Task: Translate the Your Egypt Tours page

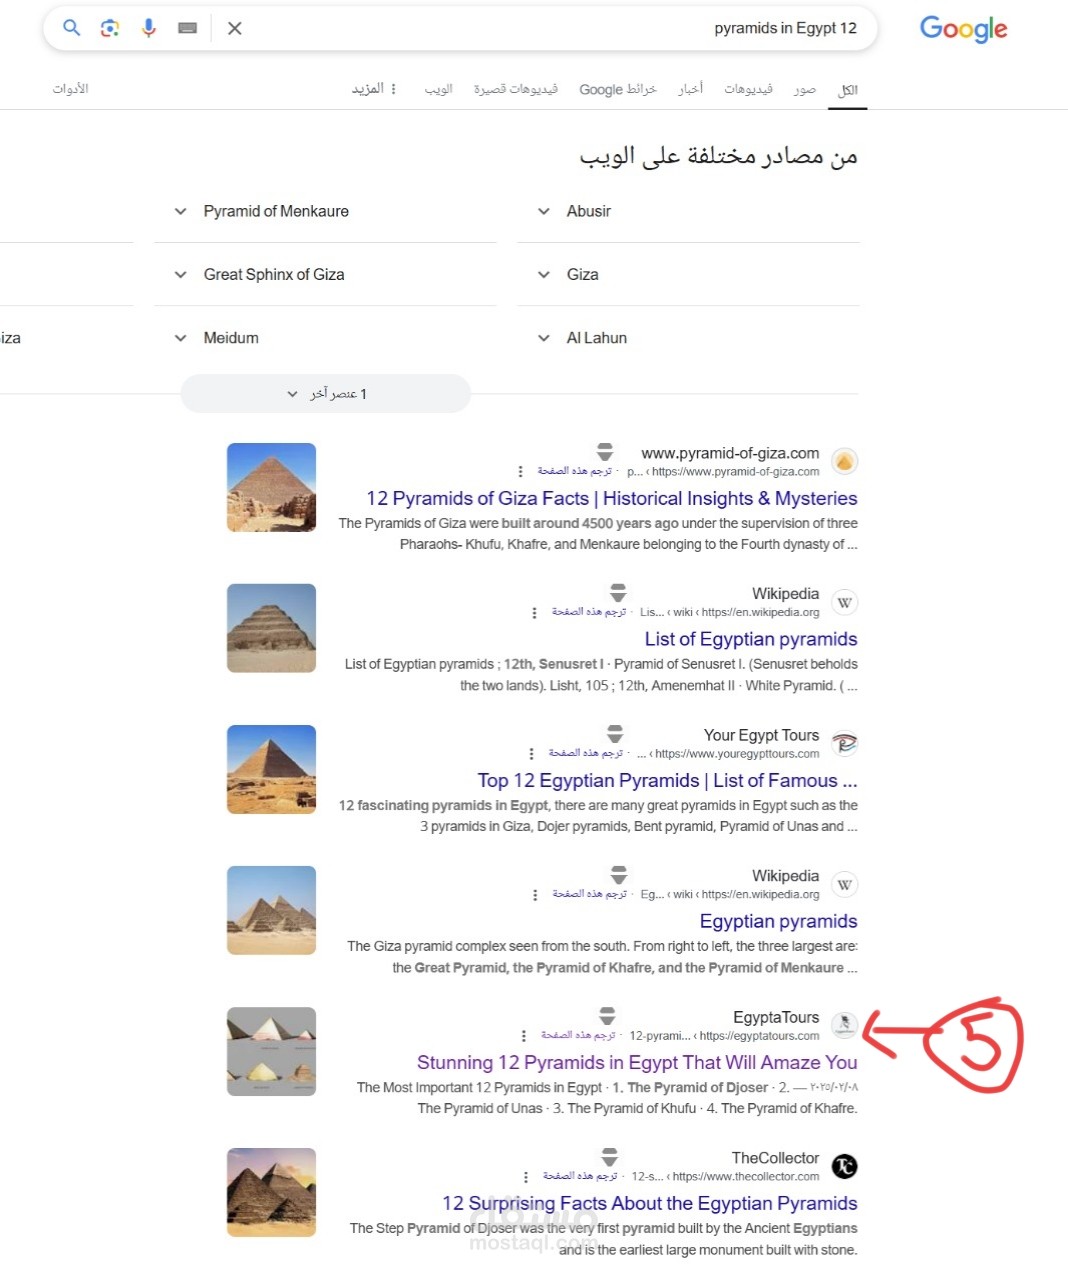Action: [586, 753]
